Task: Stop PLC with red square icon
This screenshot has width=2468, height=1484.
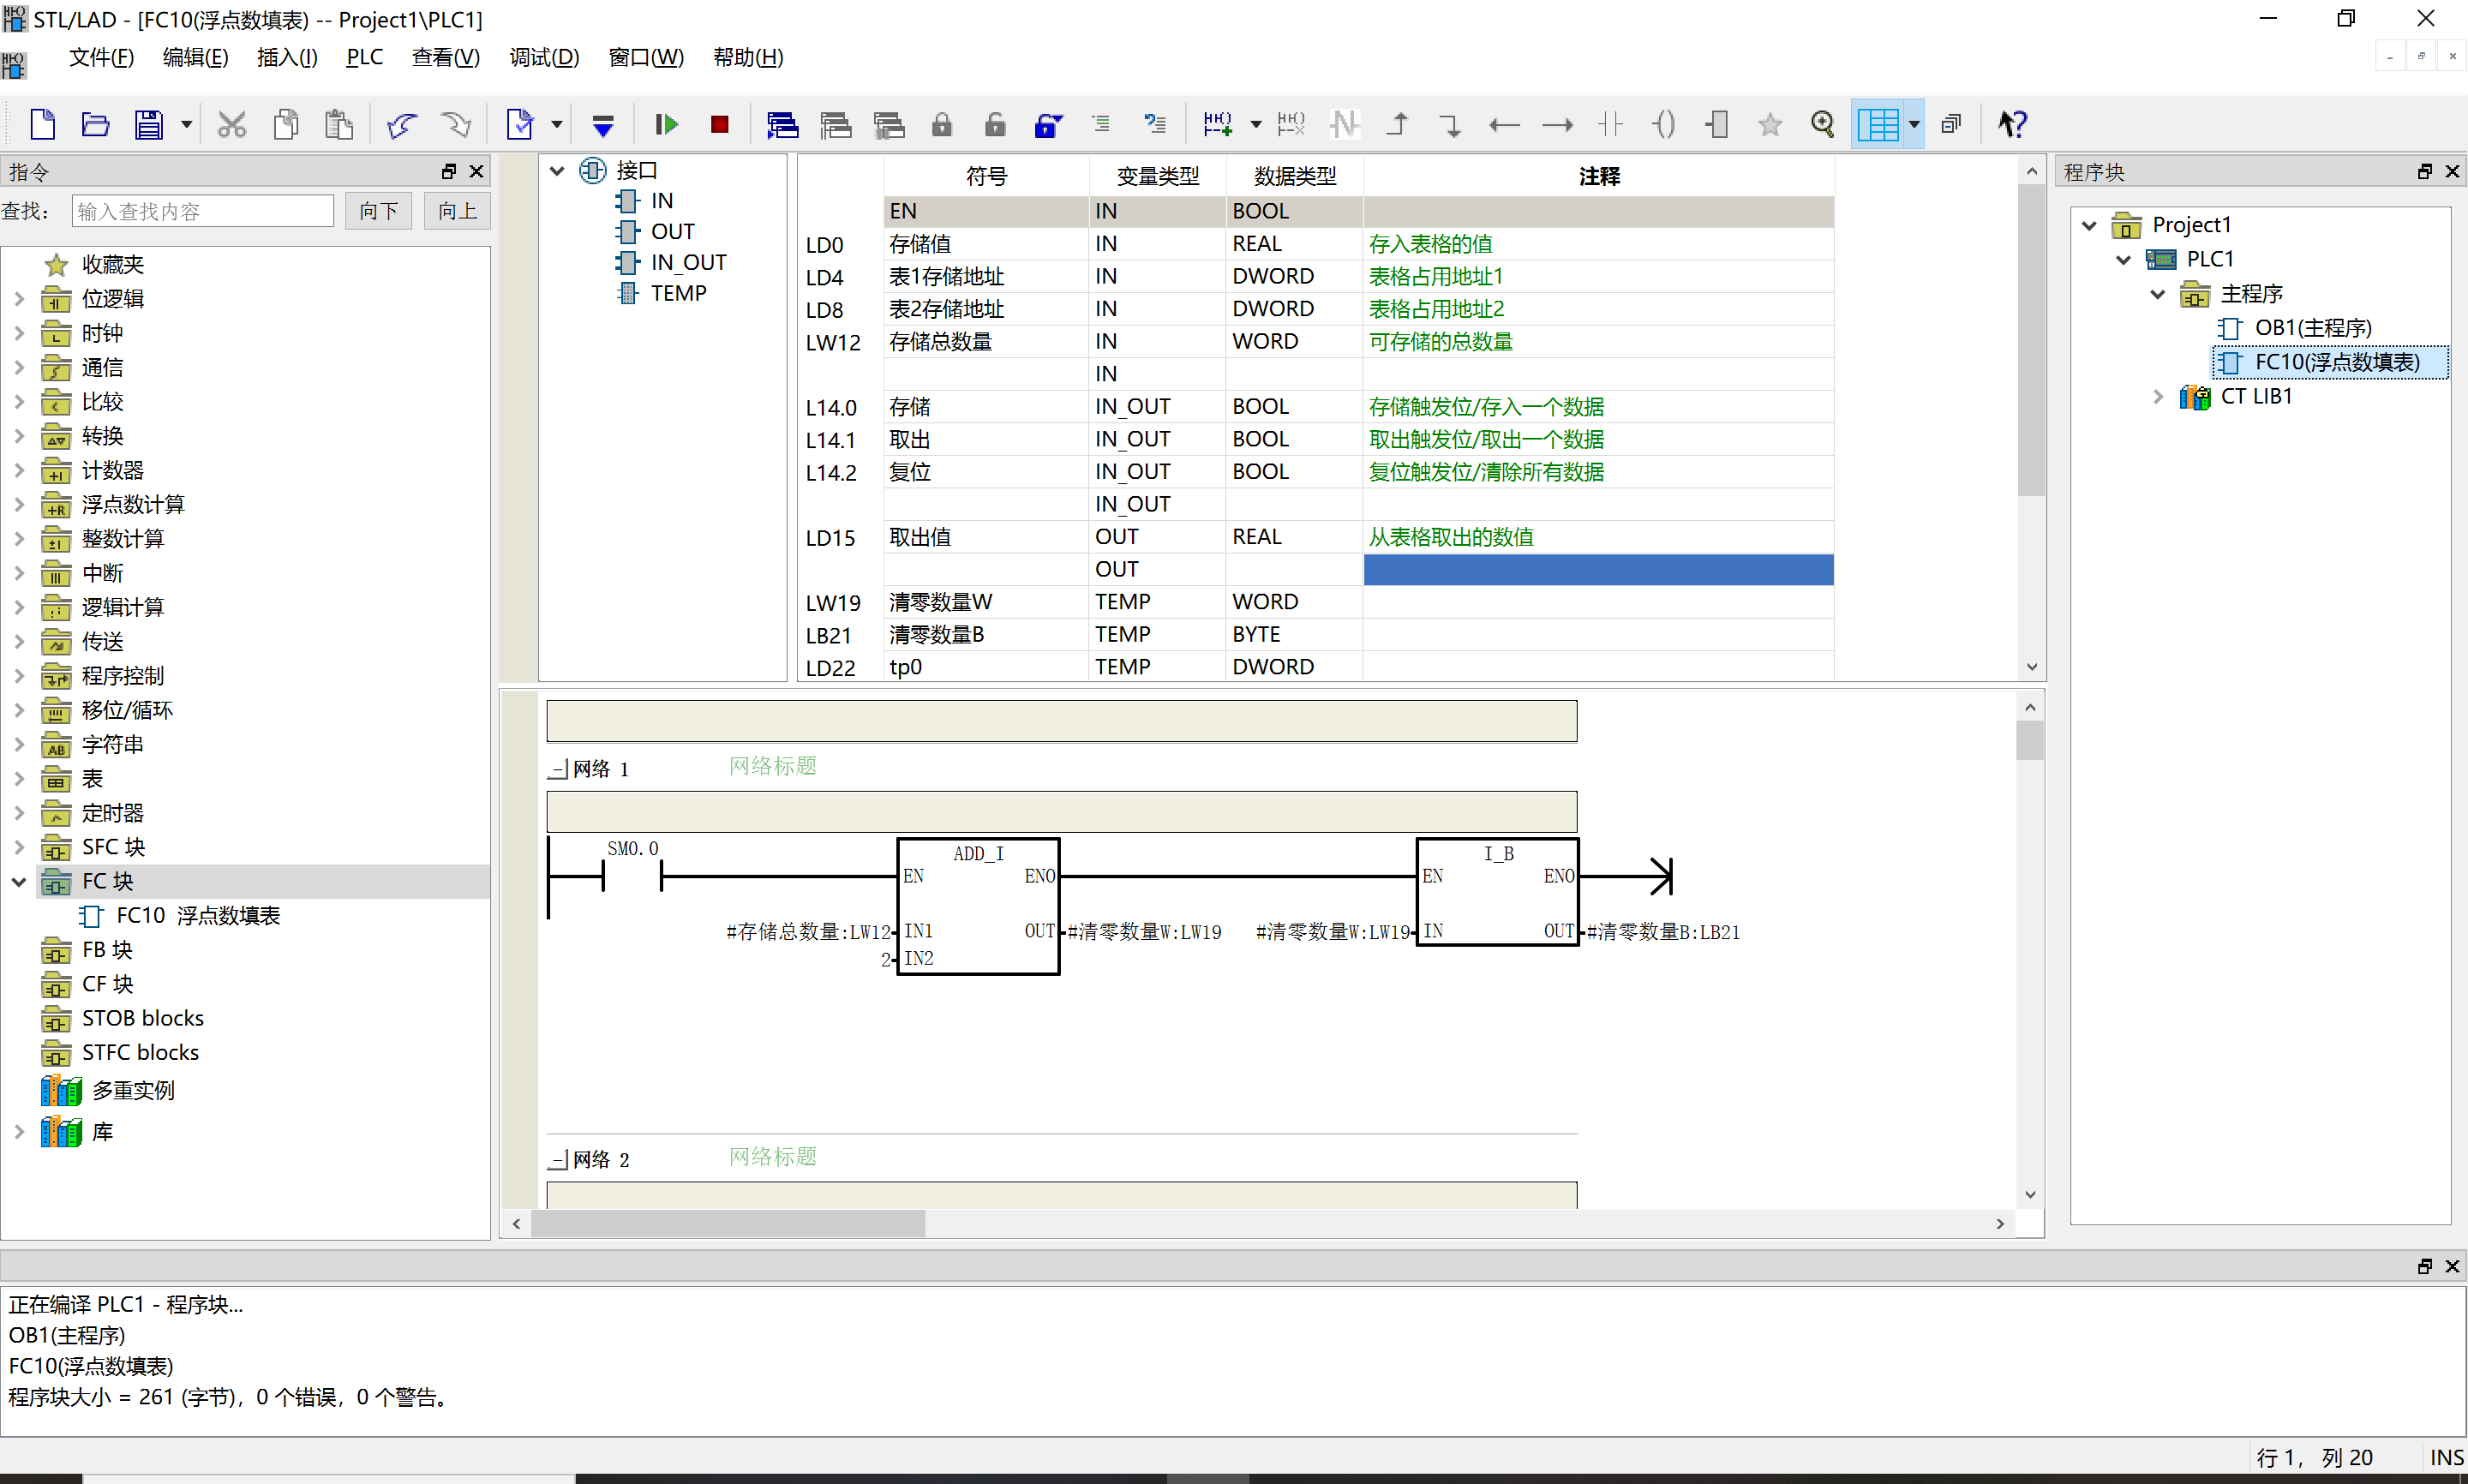Action: point(719,124)
